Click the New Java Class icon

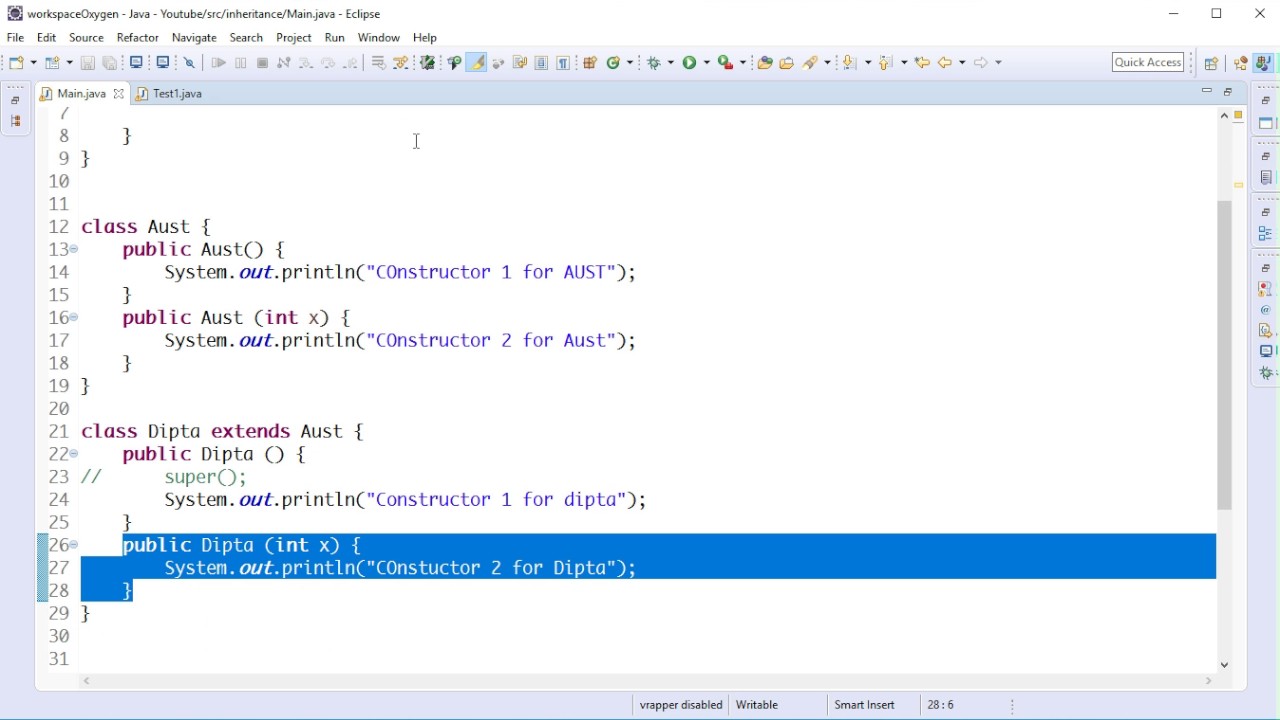click(x=613, y=62)
